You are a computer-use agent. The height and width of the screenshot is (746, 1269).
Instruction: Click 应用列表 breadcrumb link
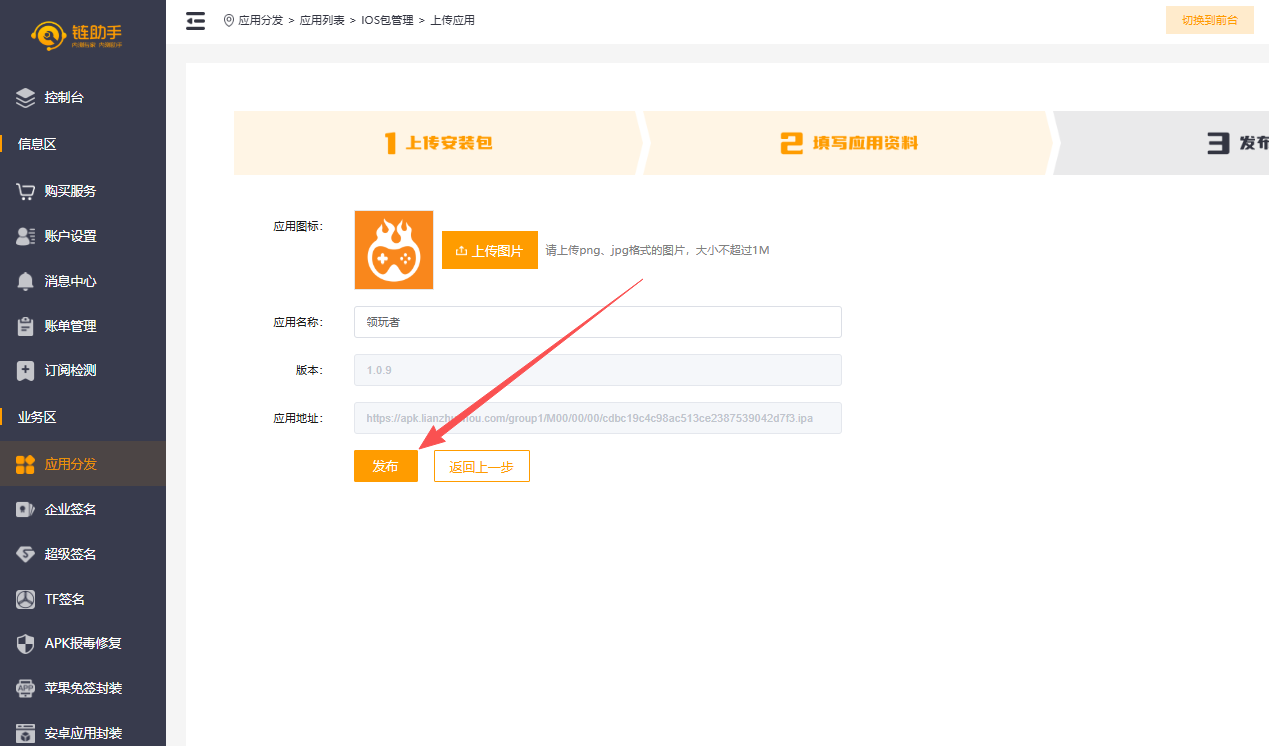[x=324, y=20]
